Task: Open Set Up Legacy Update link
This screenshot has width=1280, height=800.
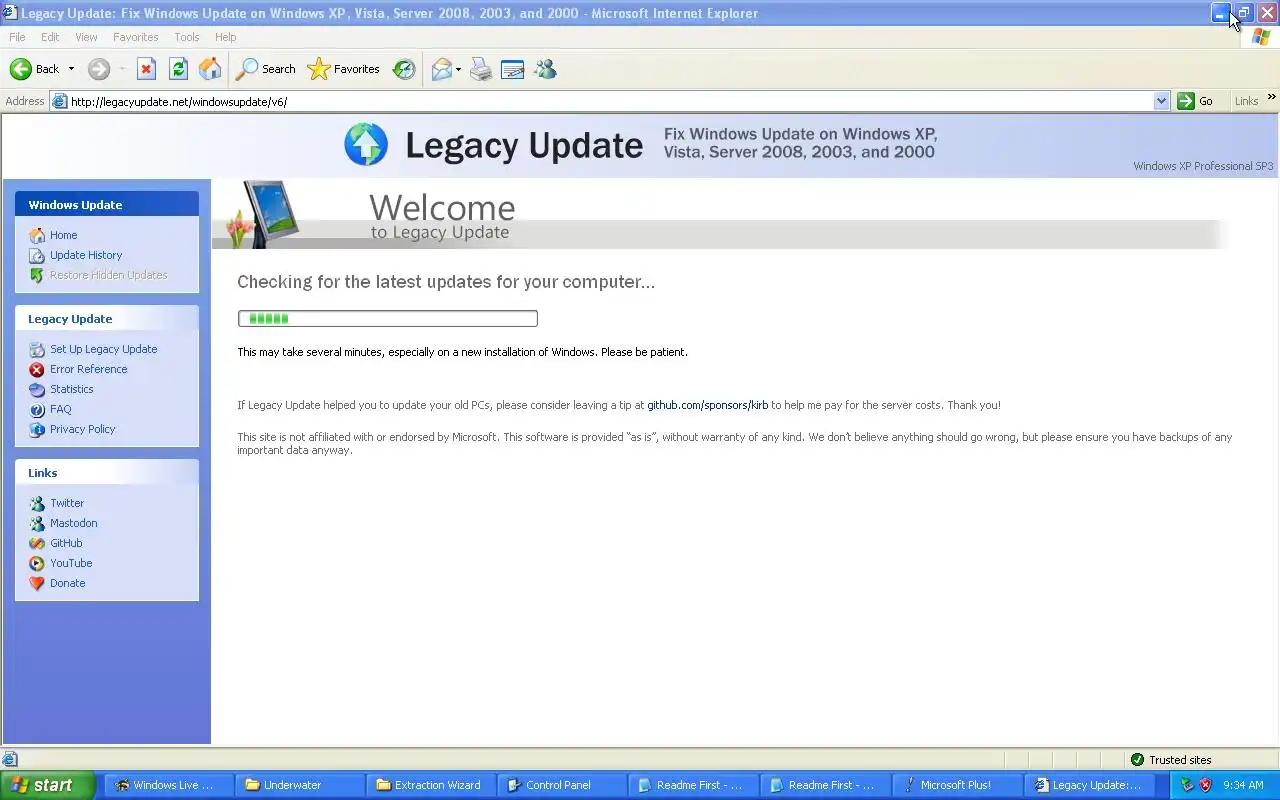Action: click(x=103, y=349)
